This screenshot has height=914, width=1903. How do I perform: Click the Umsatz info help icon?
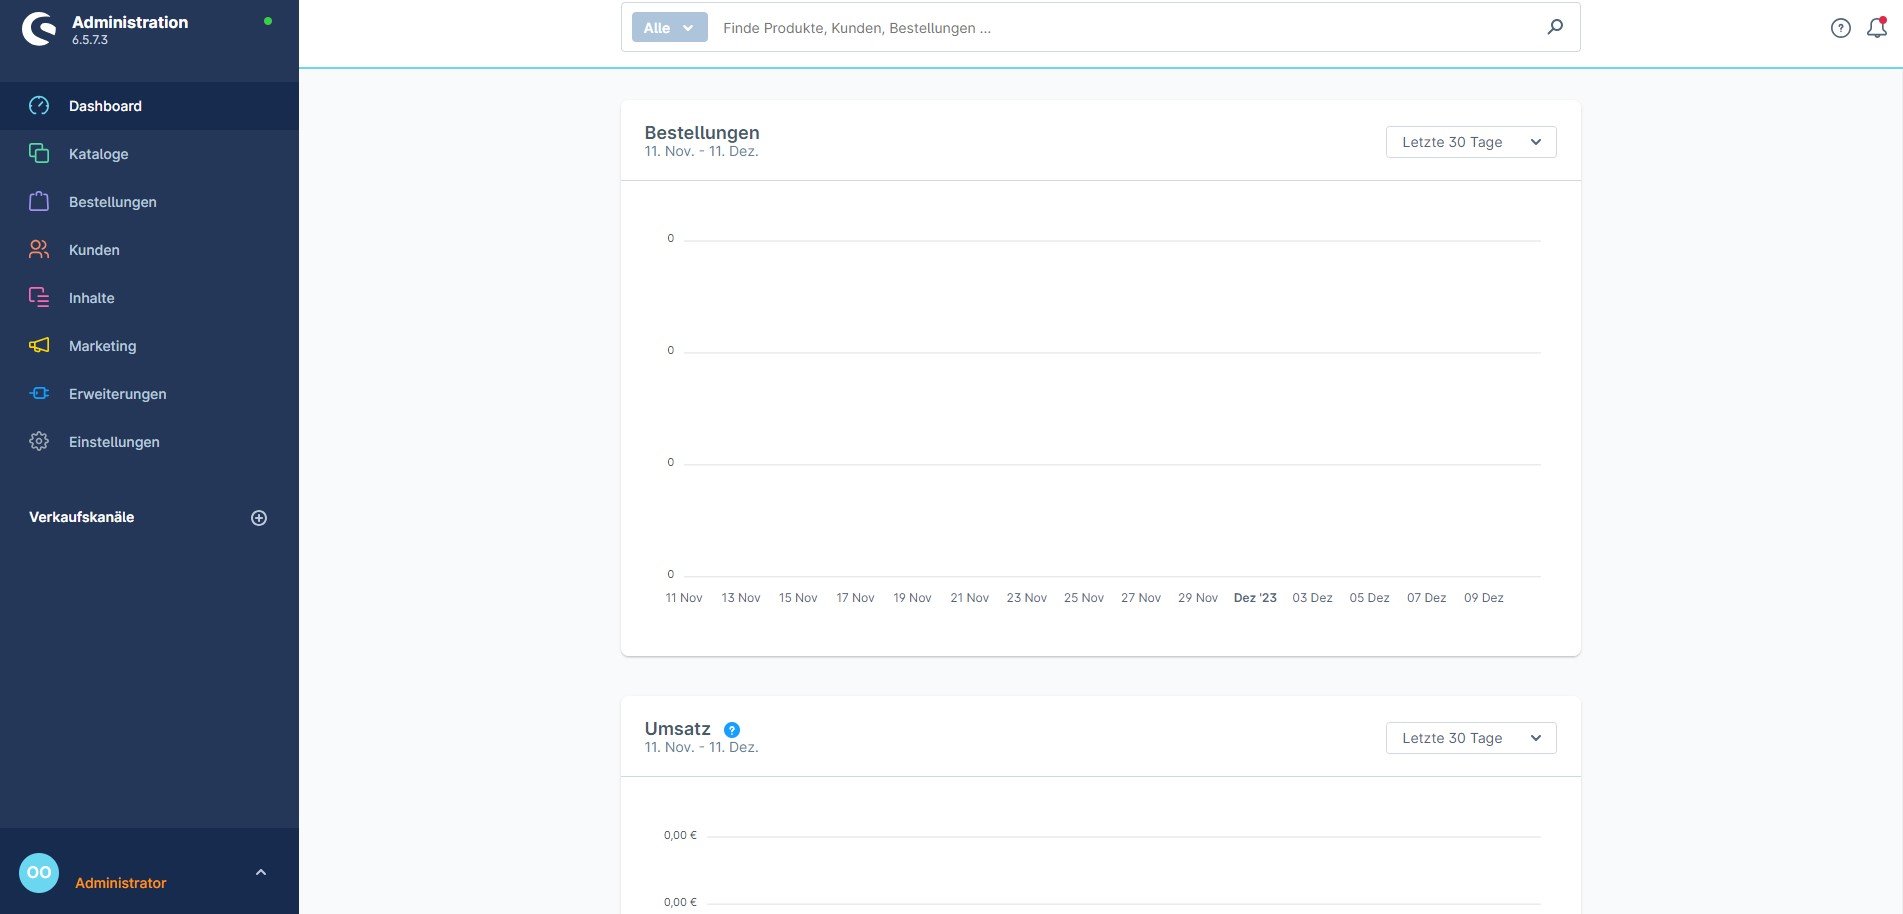731,730
